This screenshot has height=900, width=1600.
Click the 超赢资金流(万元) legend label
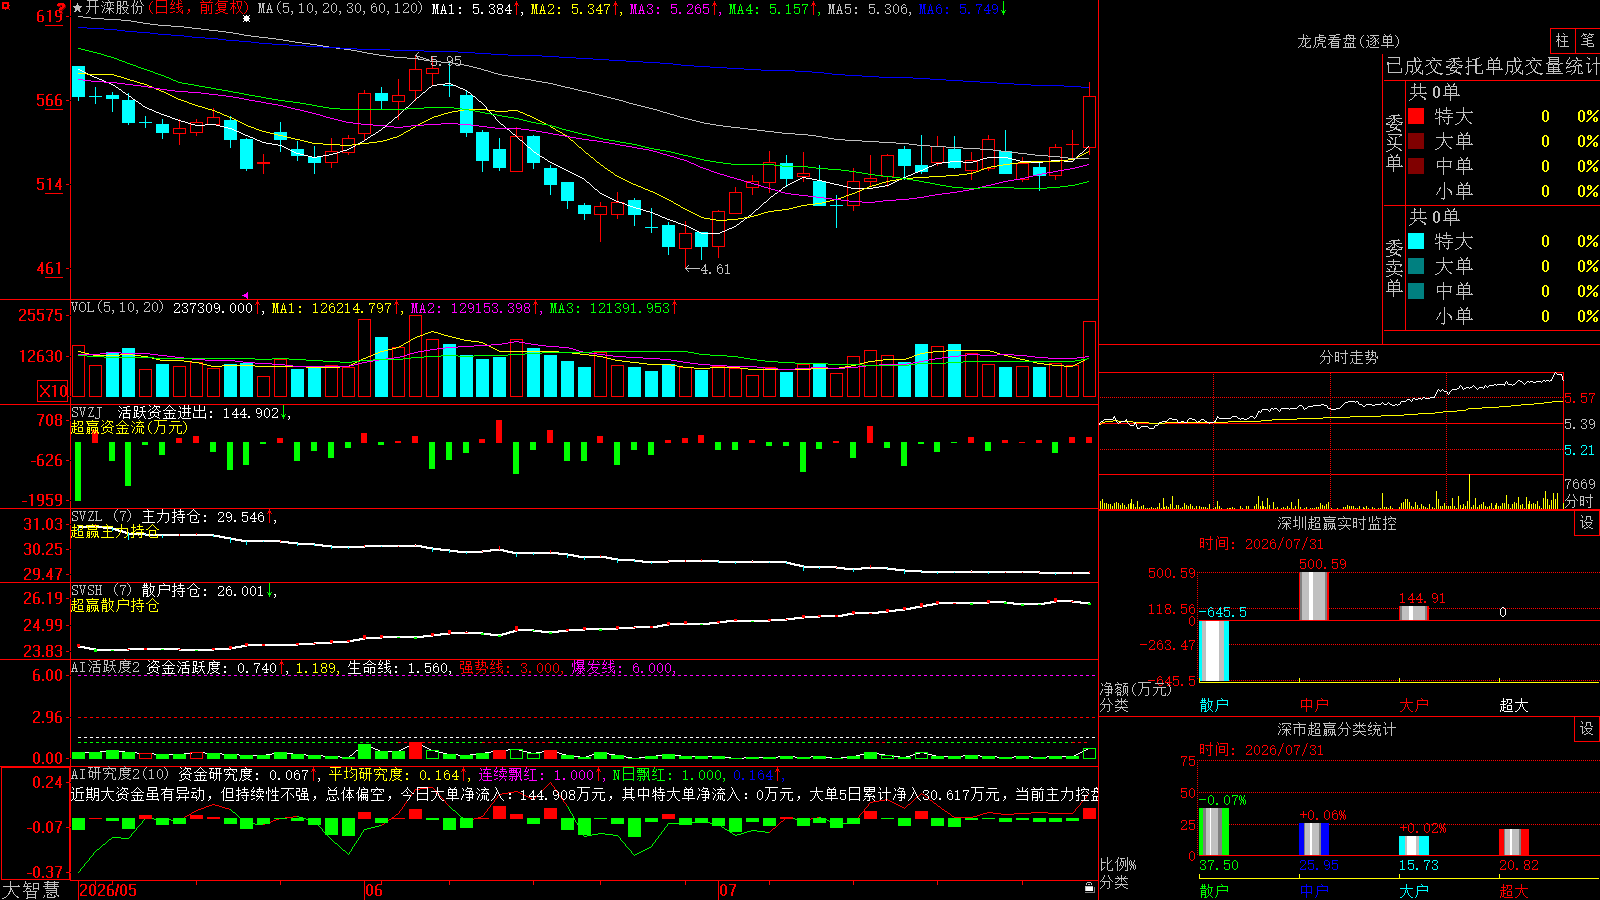pyautogui.click(x=129, y=427)
